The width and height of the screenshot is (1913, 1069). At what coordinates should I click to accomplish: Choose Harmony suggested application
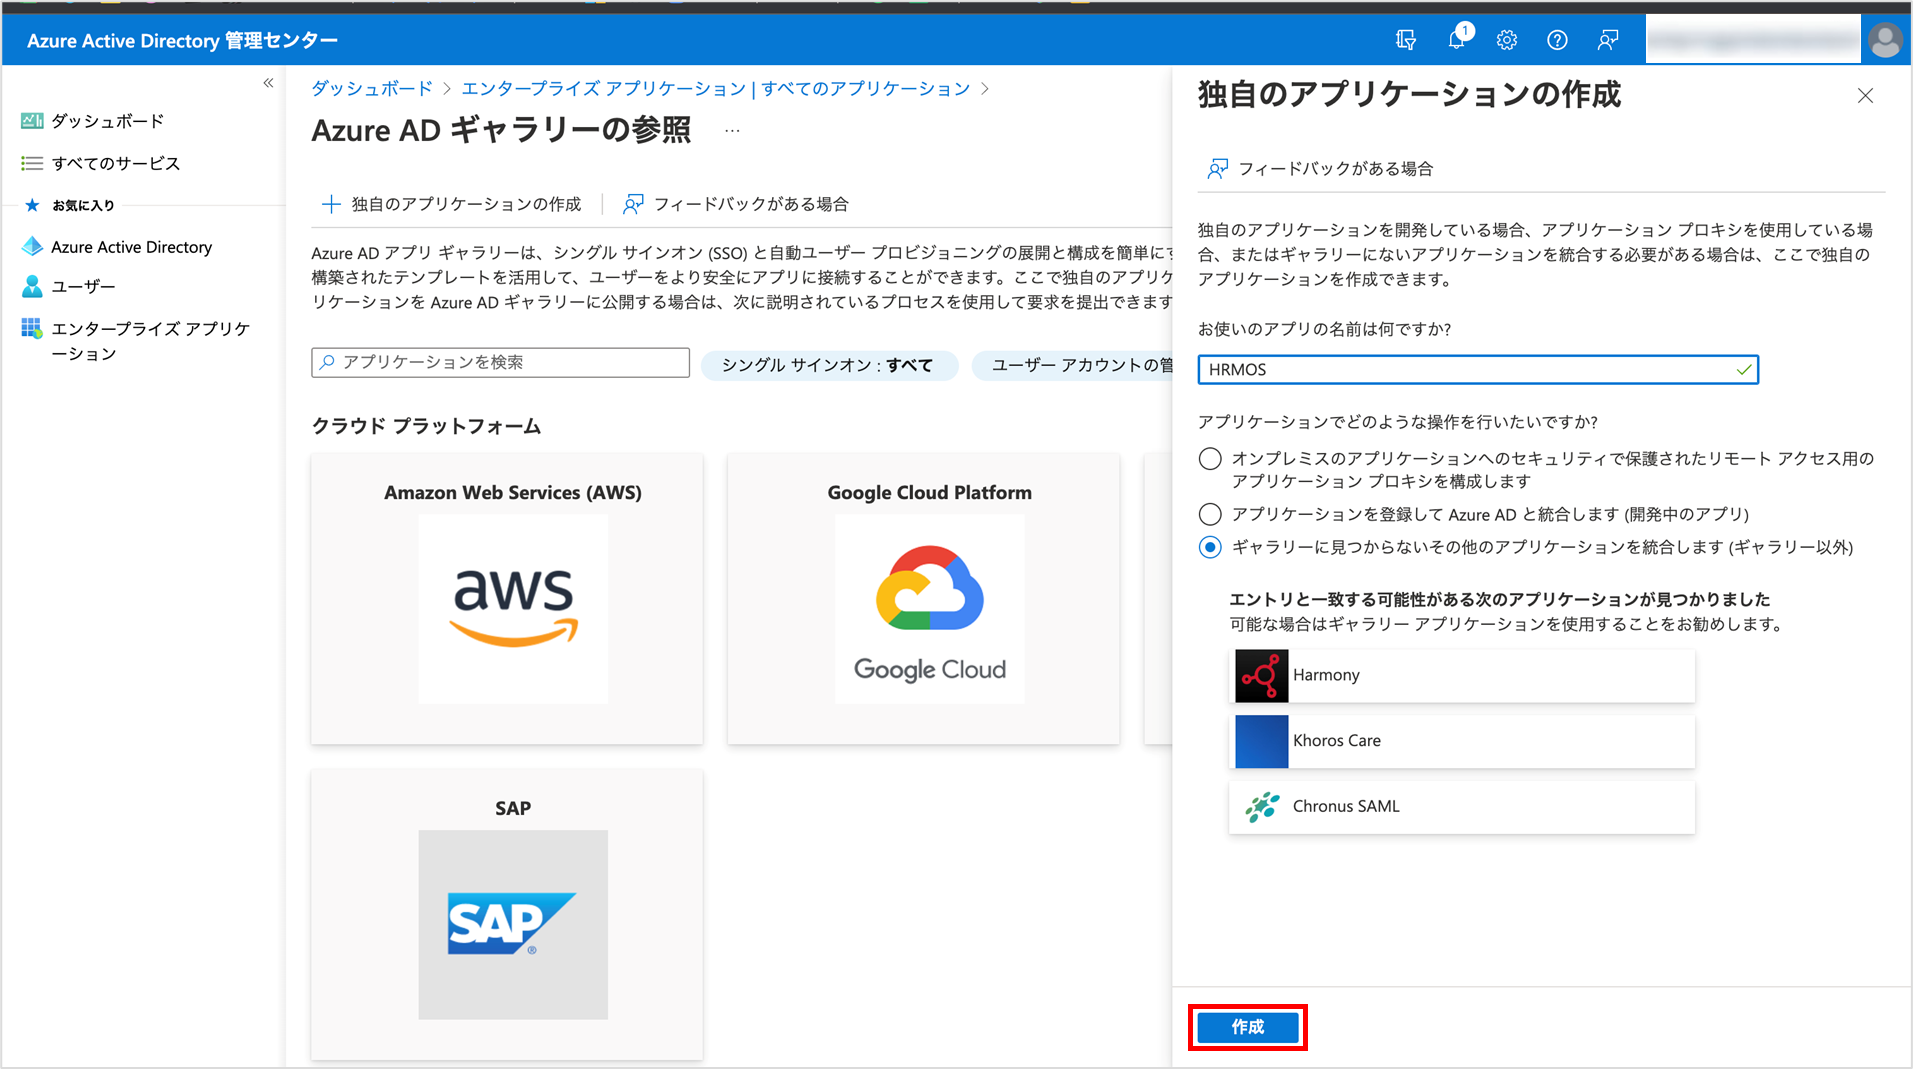click(x=1462, y=675)
